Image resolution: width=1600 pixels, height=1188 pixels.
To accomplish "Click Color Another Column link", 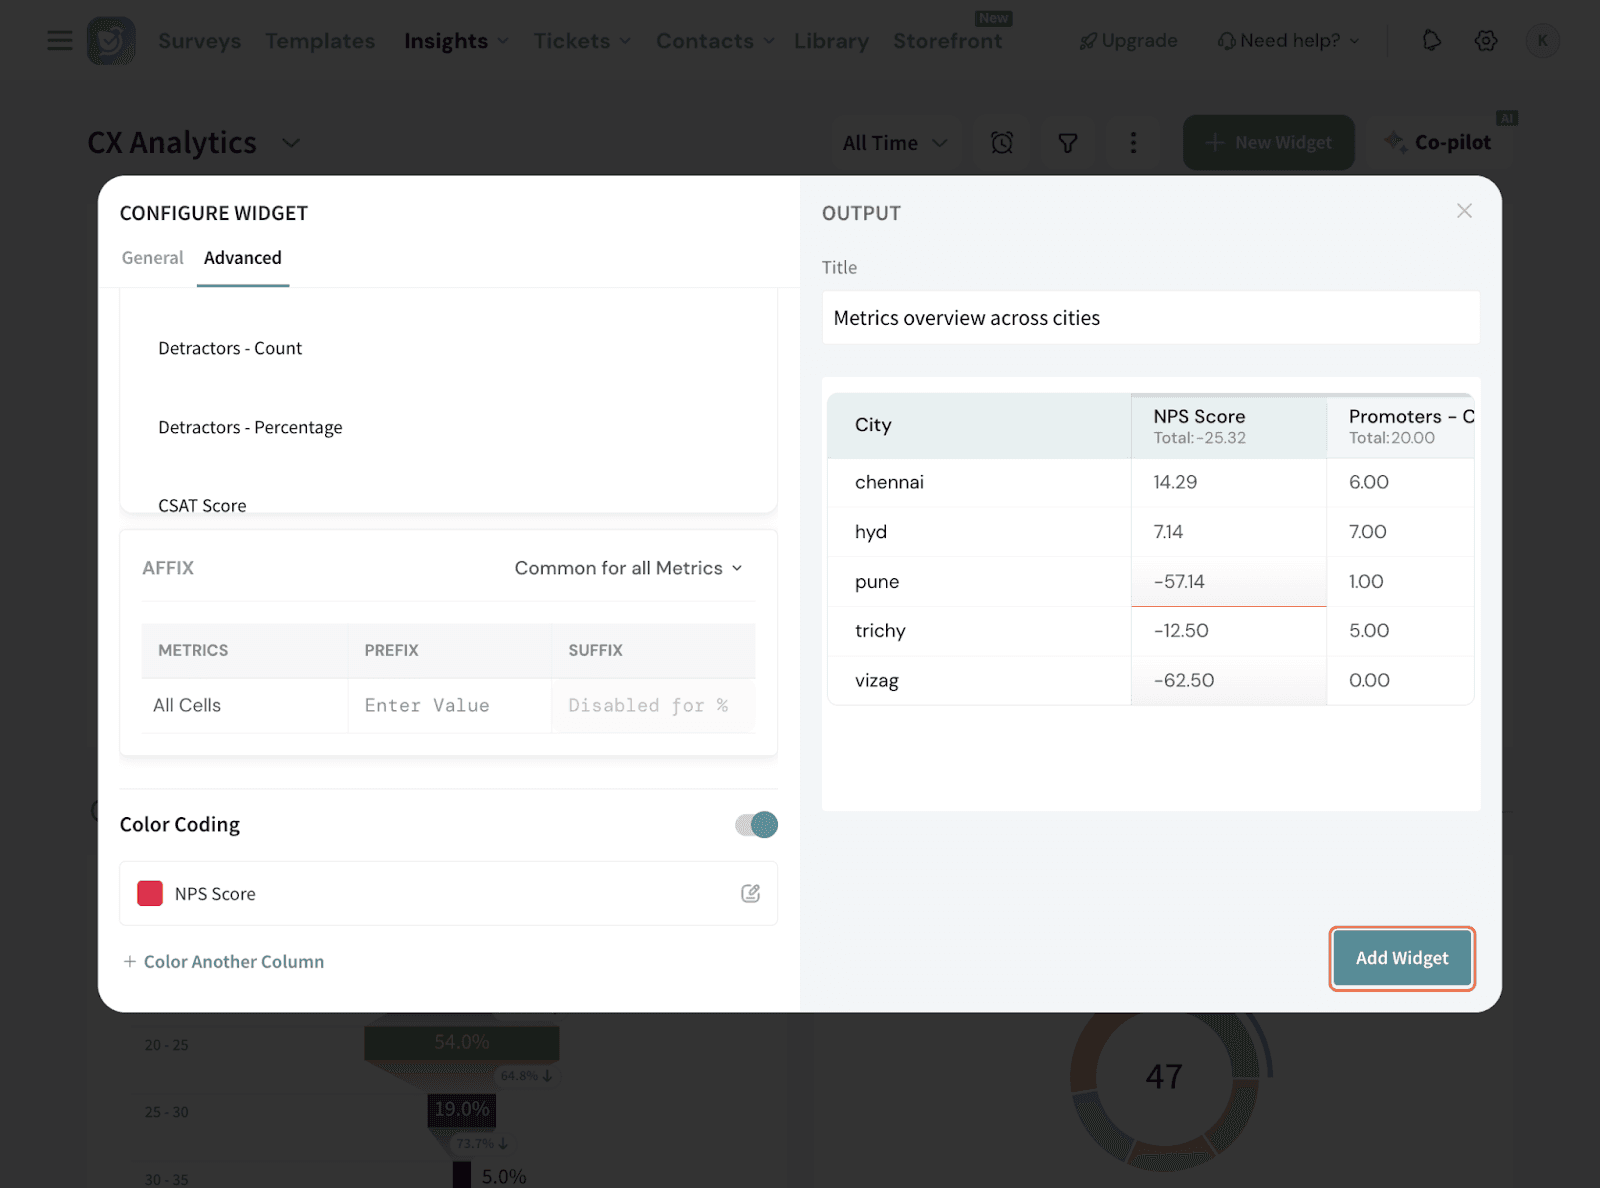I will click(223, 962).
